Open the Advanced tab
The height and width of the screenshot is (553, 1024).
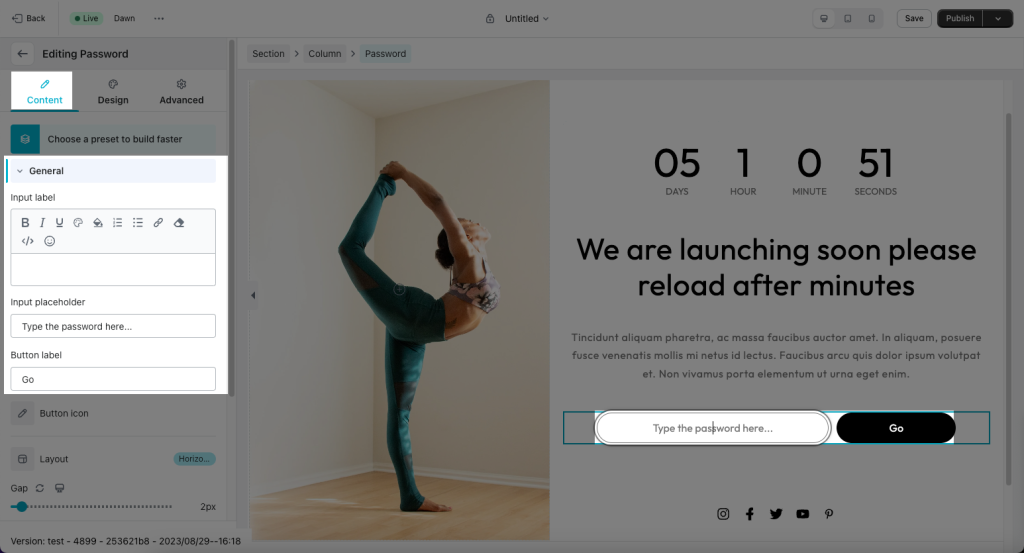182,91
